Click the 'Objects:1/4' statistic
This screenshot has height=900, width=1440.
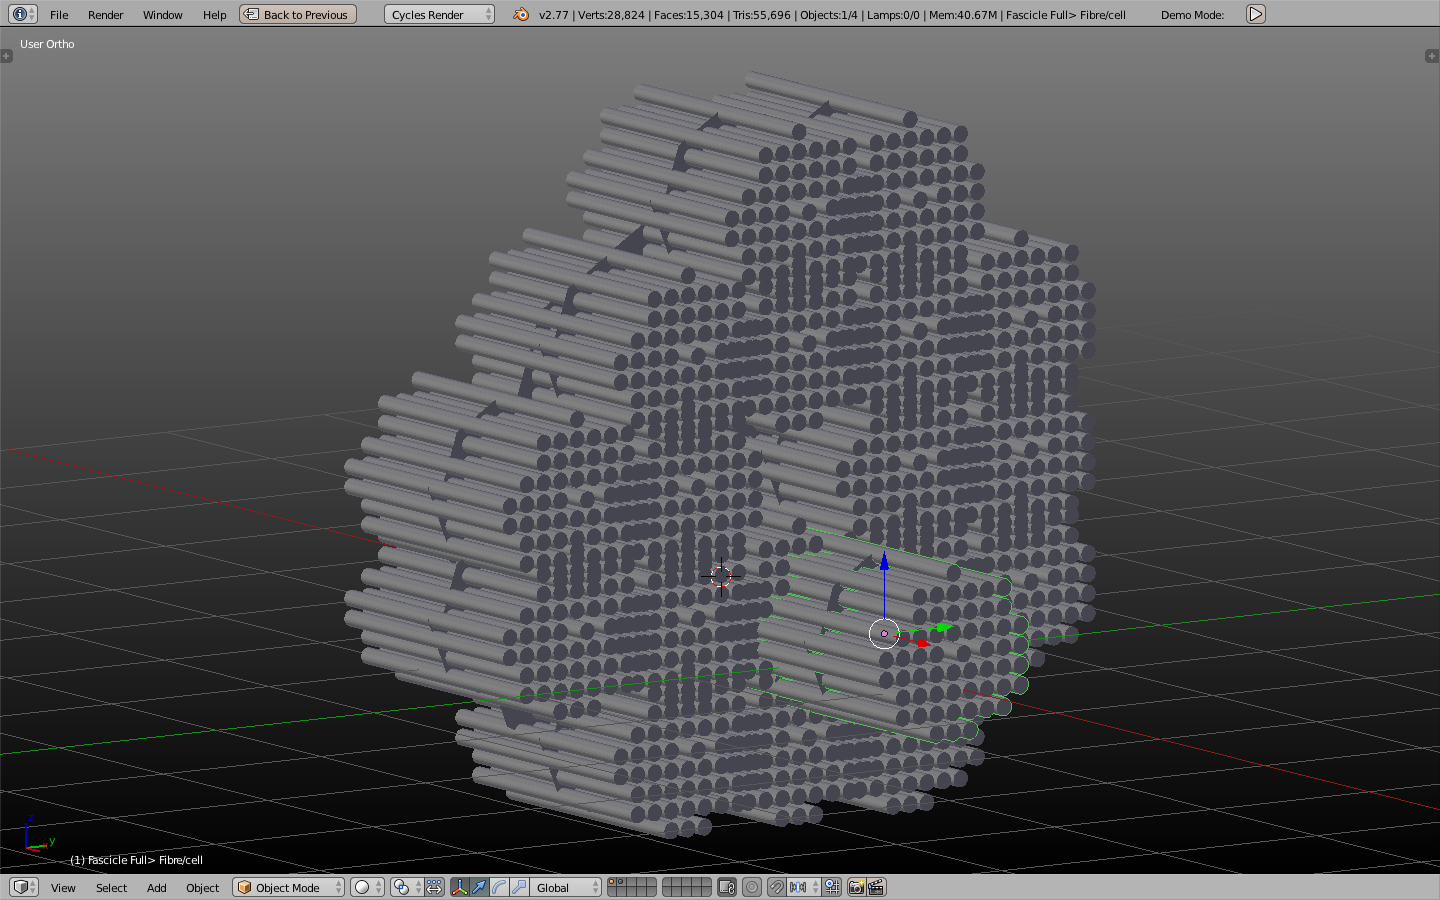pyautogui.click(x=829, y=15)
